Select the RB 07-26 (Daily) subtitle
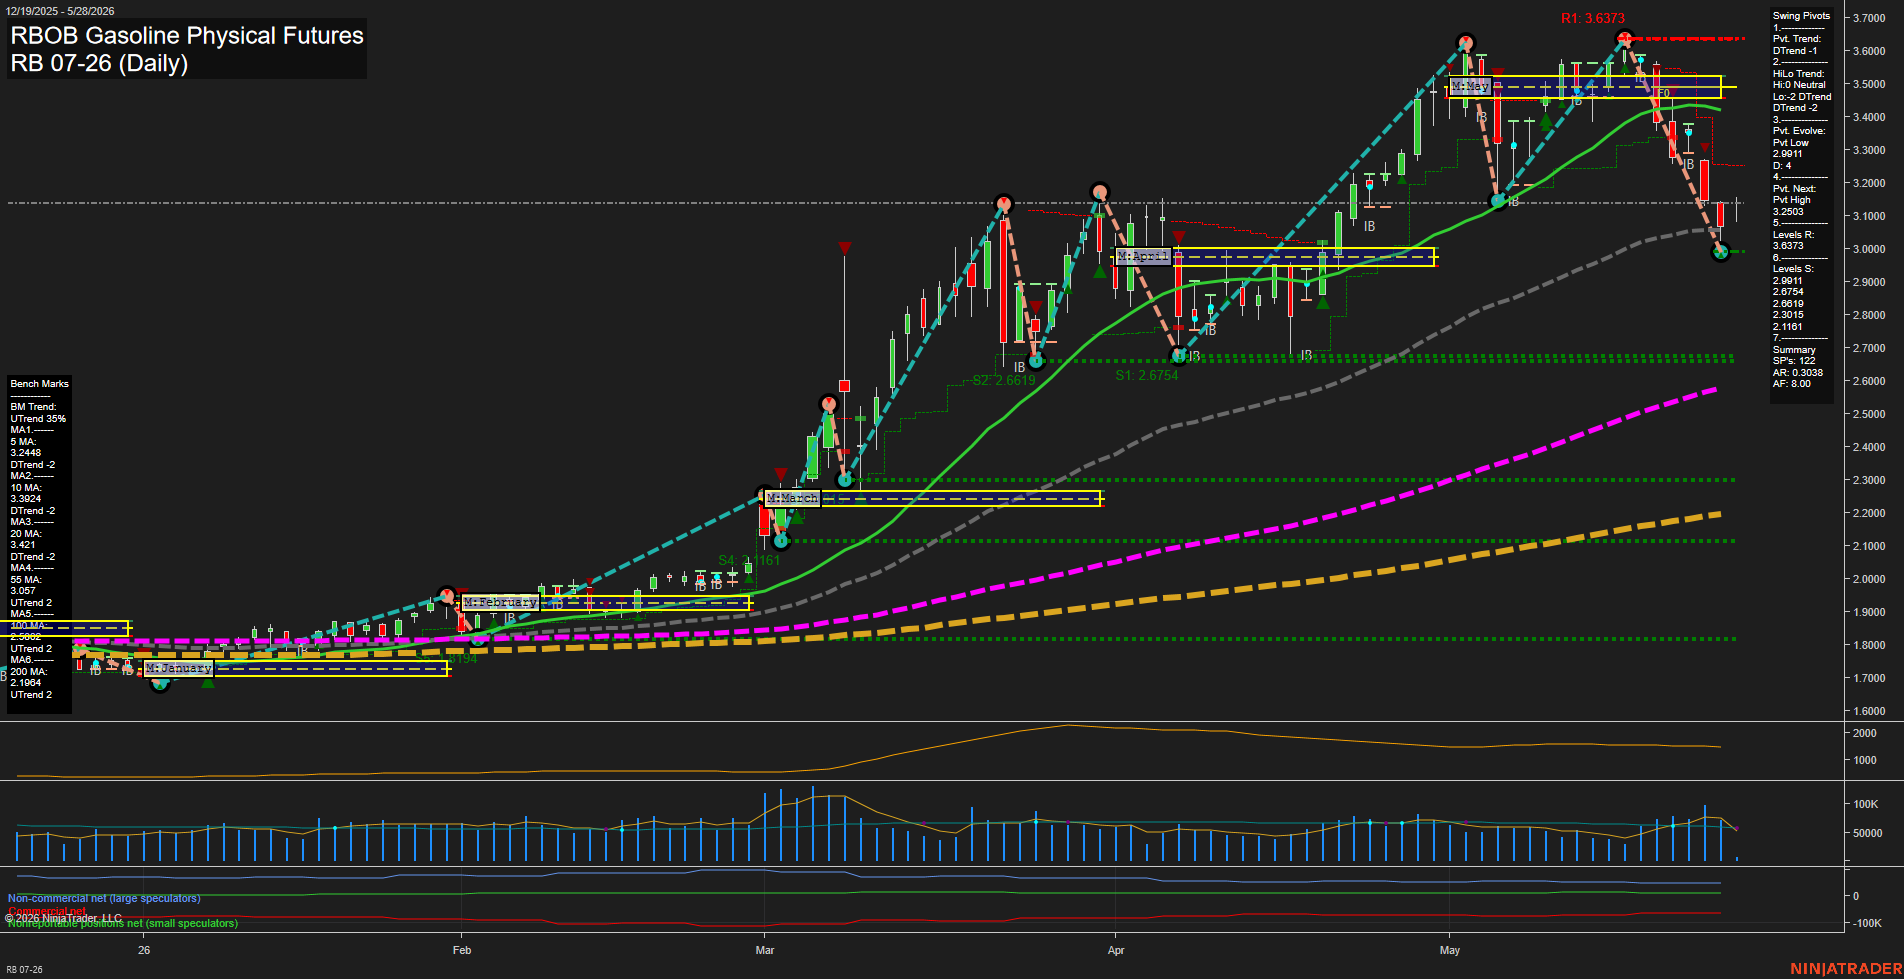This screenshot has height=979, width=1904. (99, 63)
